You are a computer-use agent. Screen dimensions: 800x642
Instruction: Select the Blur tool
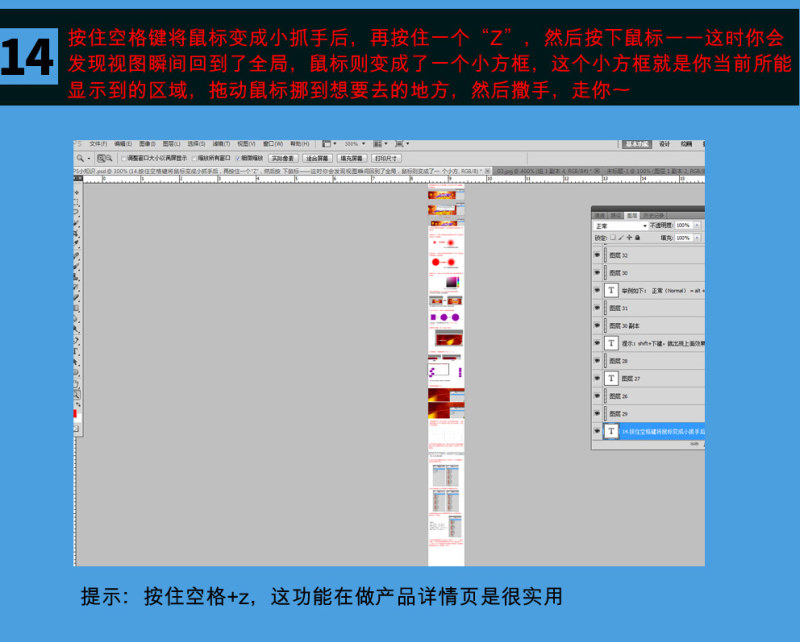pyautogui.click(x=77, y=317)
